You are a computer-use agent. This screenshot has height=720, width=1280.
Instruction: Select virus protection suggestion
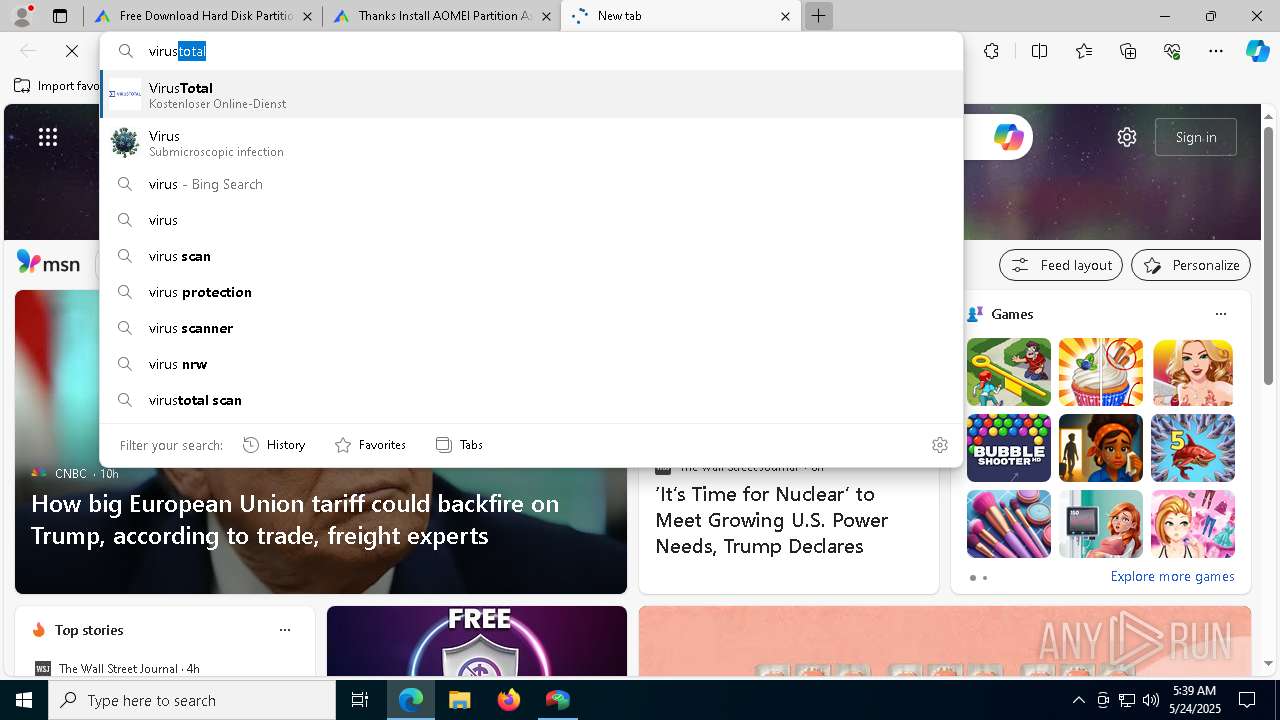click(x=532, y=292)
